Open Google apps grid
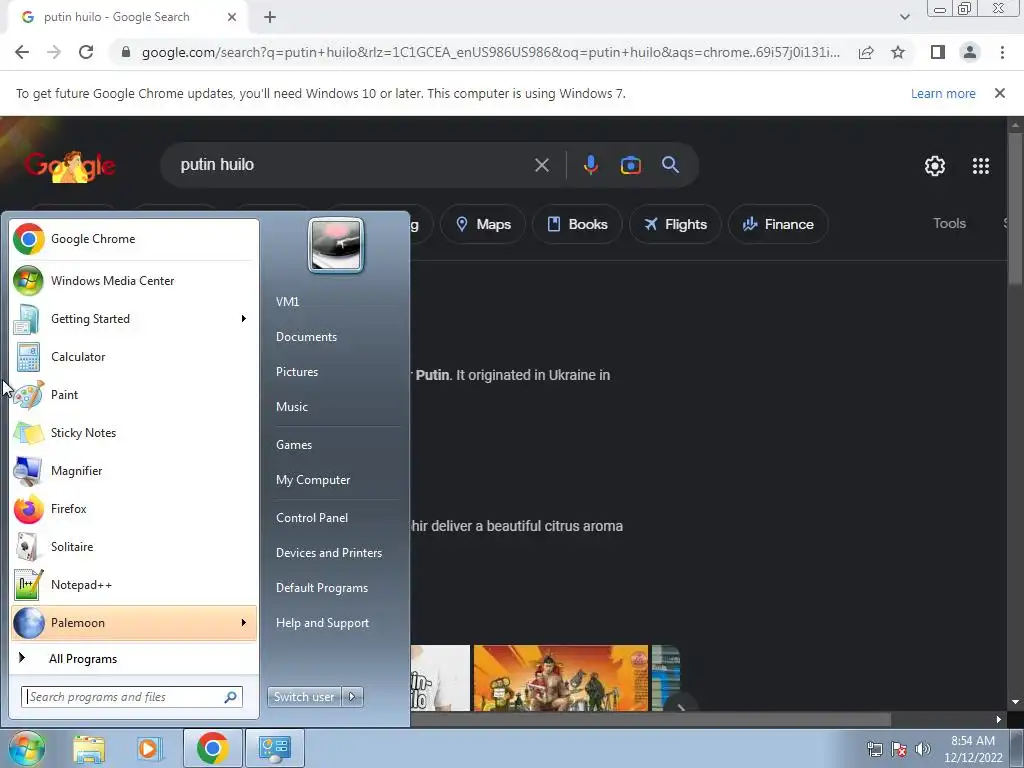This screenshot has height=768, width=1024. 980,166
